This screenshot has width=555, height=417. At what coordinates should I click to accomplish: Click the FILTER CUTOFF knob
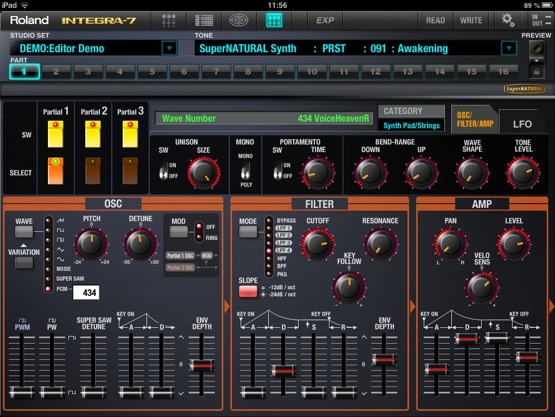click(317, 244)
